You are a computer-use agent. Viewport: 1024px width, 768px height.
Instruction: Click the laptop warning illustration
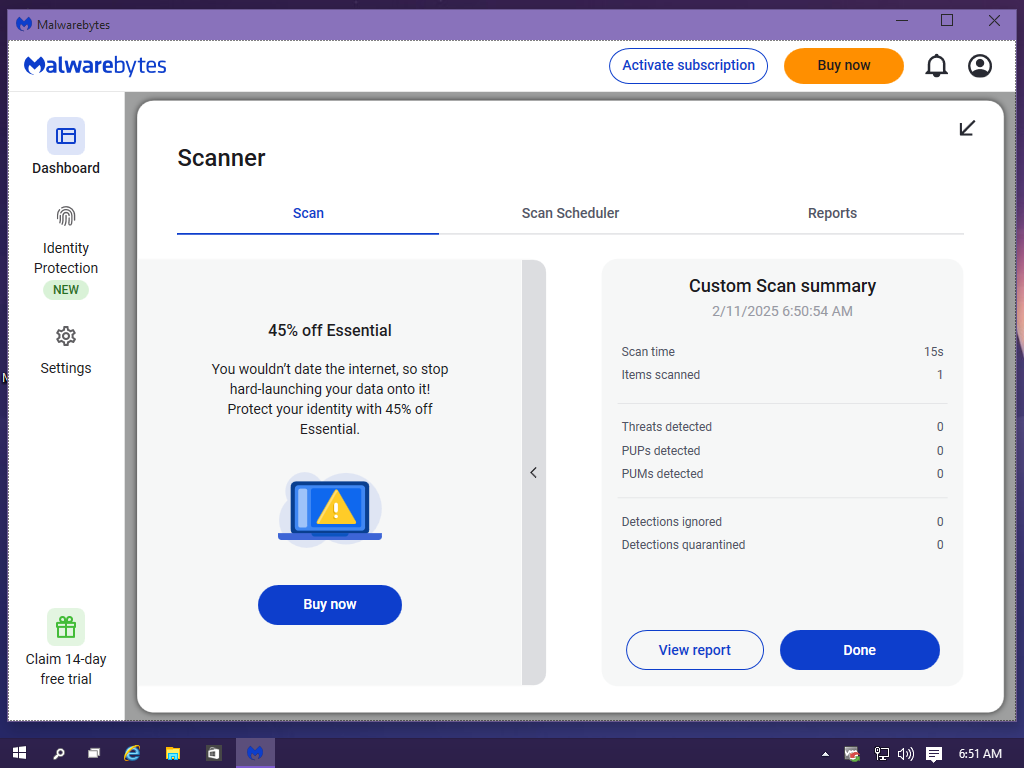330,509
